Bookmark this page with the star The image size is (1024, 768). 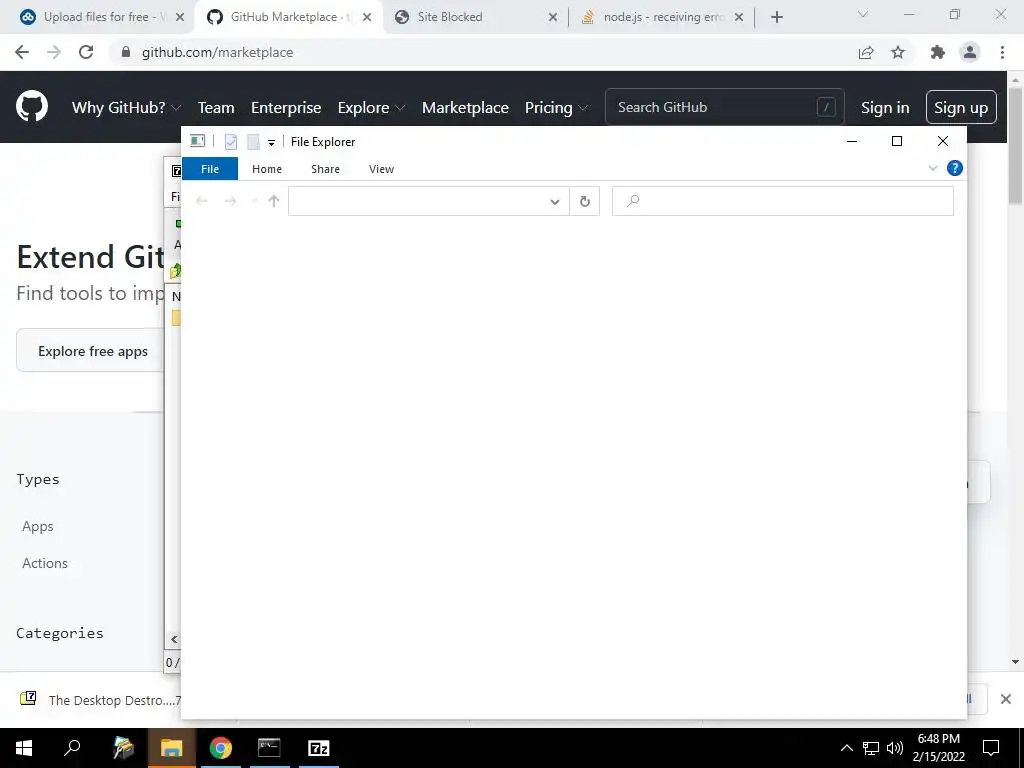pyautogui.click(x=898, y=52)
